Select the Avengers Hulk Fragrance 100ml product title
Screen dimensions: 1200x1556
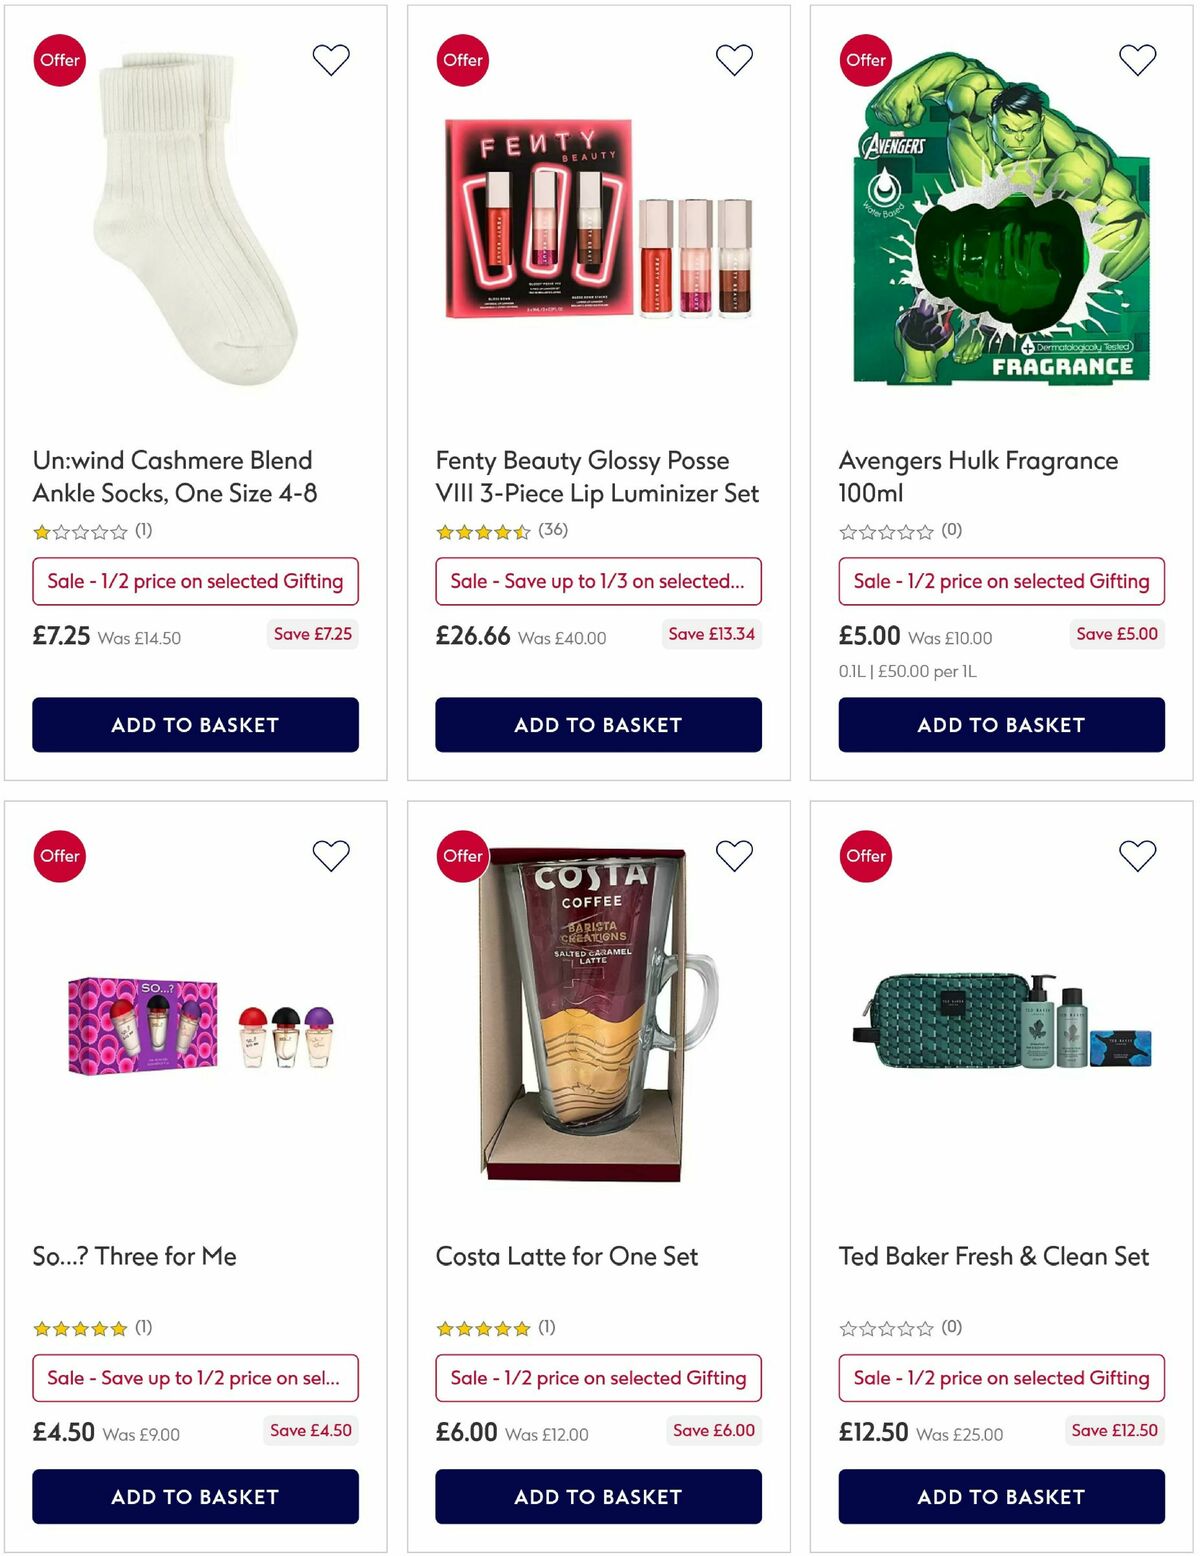pos(977,477)
